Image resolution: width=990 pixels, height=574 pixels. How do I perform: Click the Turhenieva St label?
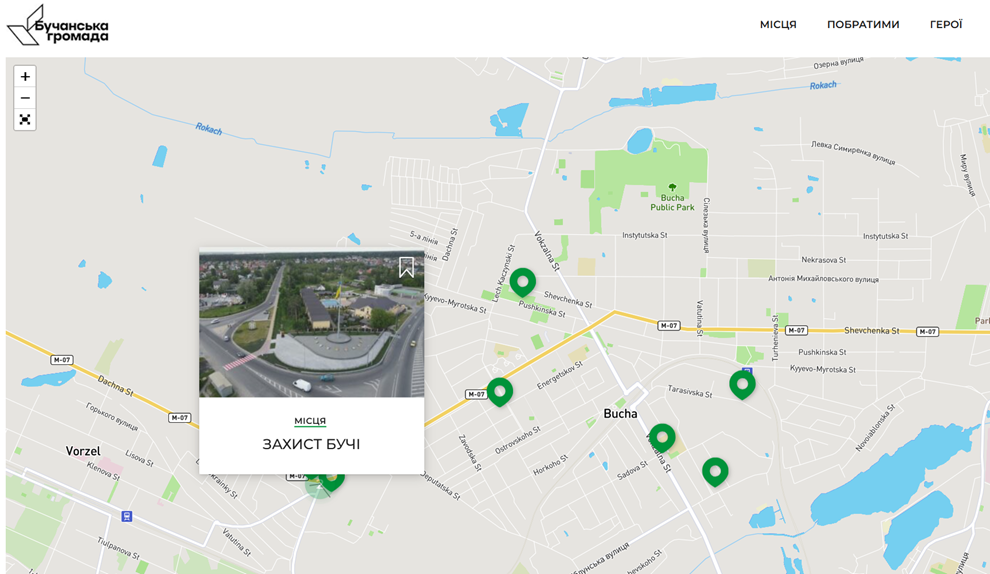click(775, 338)
